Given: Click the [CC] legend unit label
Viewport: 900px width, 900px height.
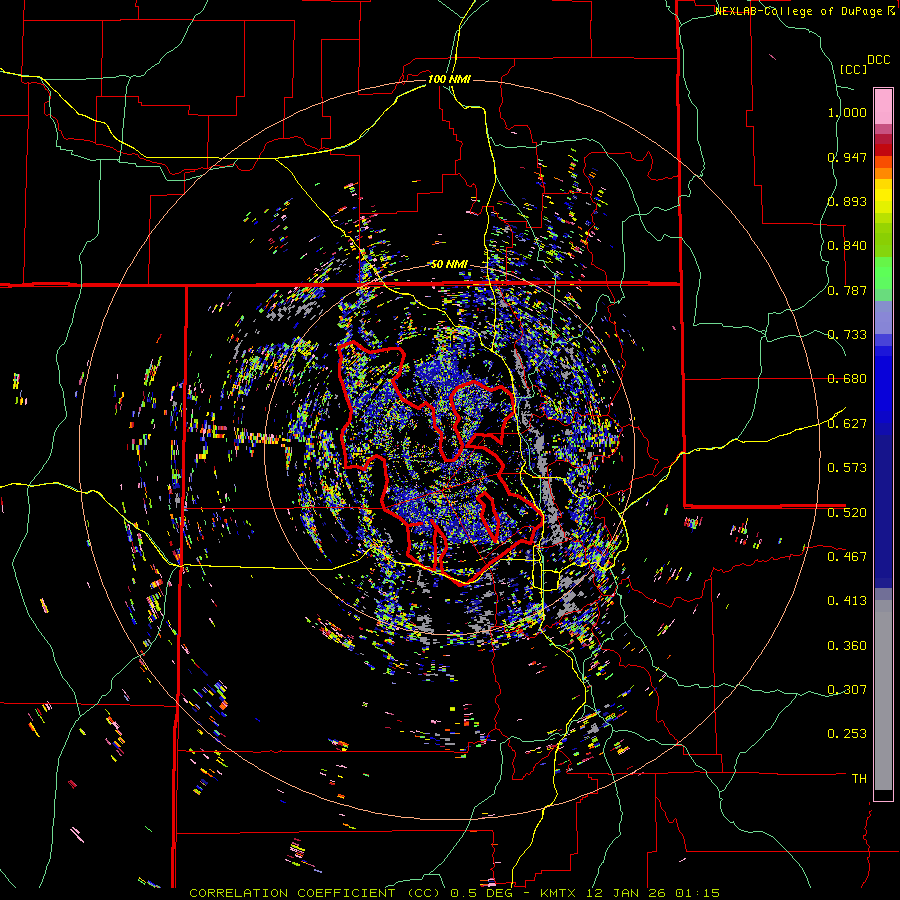Looking at the screenshot, I should coord(853,69).
